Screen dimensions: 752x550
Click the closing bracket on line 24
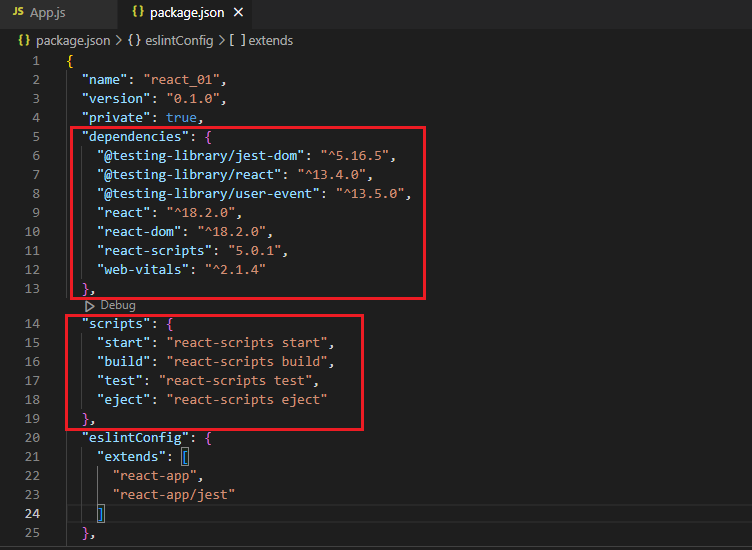coord(101,514)
